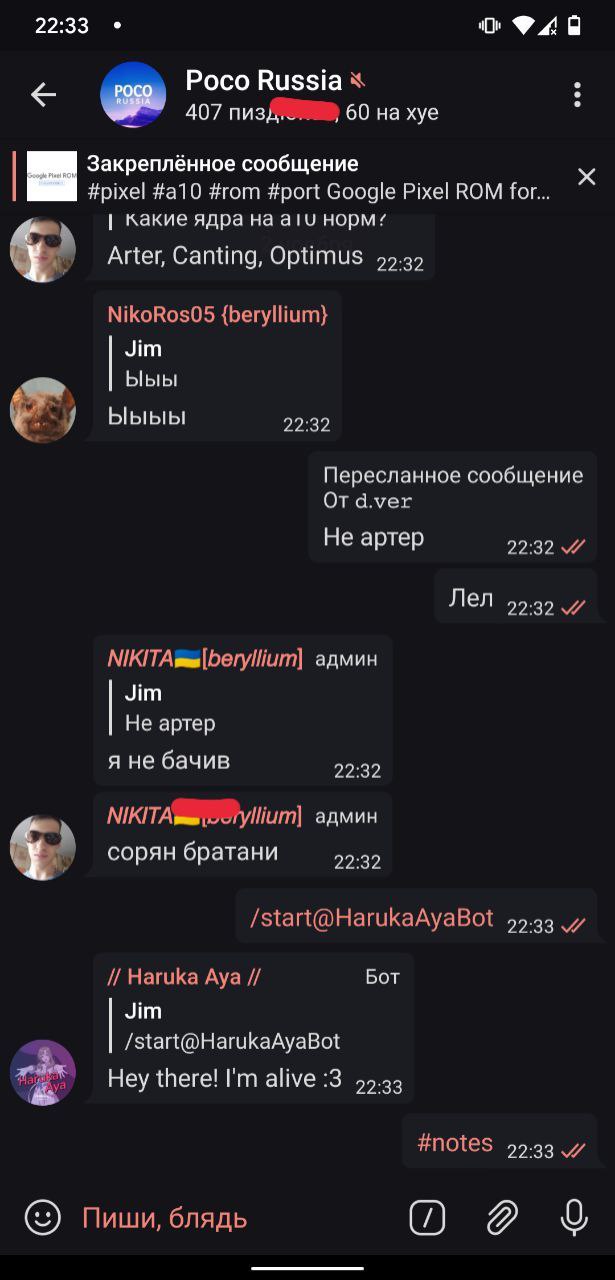The height and width of the screenshot is (1280, 615).
Task: Open the three-dot chat menu
Action: tap(577, 95)
